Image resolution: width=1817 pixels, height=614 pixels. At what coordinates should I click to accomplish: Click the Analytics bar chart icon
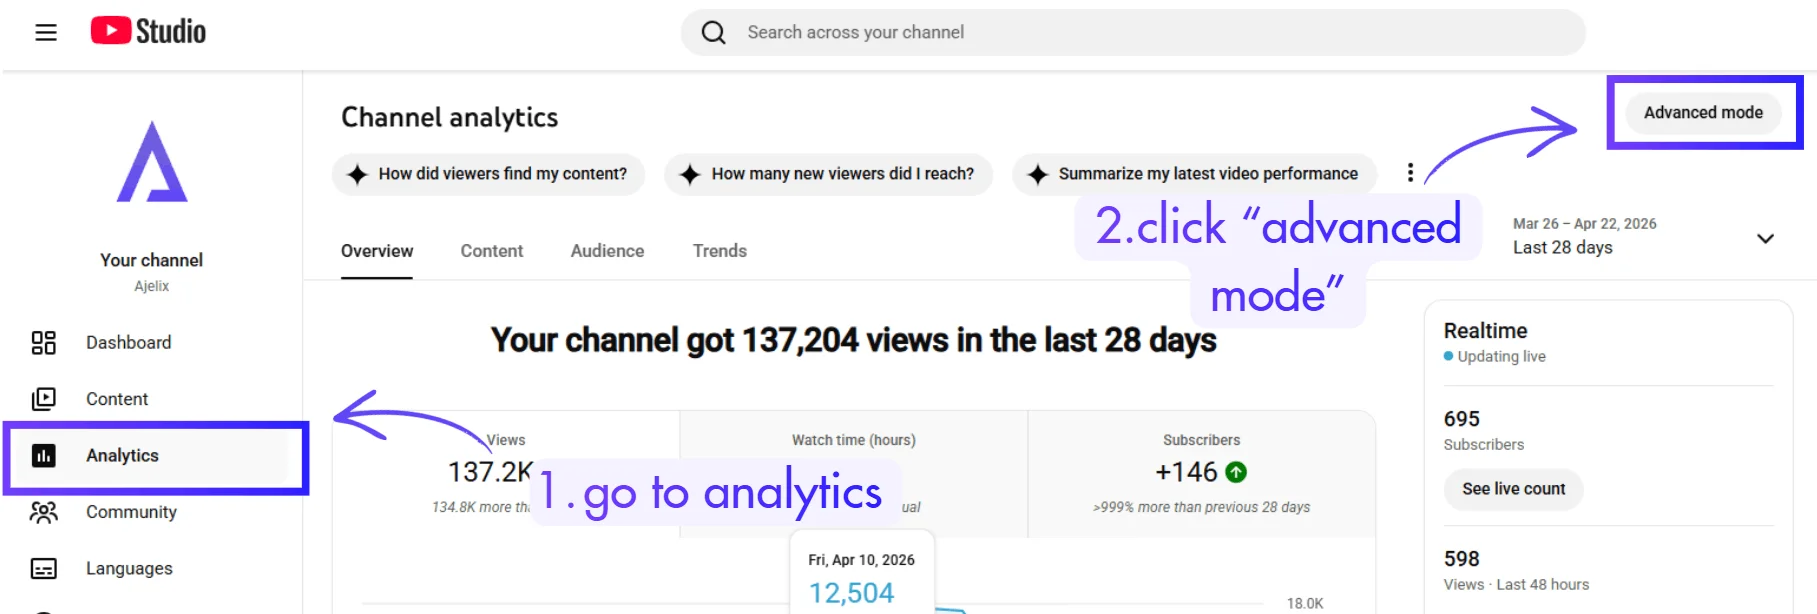tap(43, 456)
